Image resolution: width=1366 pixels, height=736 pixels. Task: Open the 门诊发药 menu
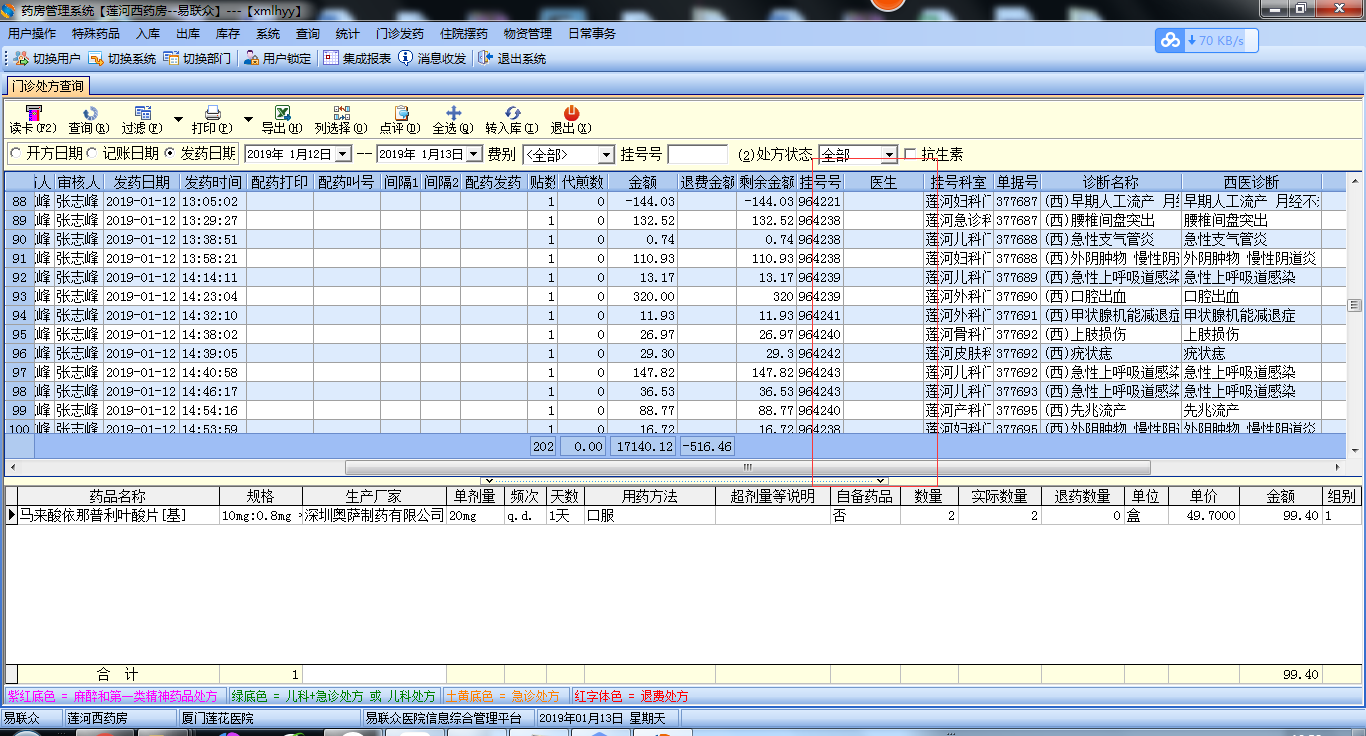pos(399,33)
